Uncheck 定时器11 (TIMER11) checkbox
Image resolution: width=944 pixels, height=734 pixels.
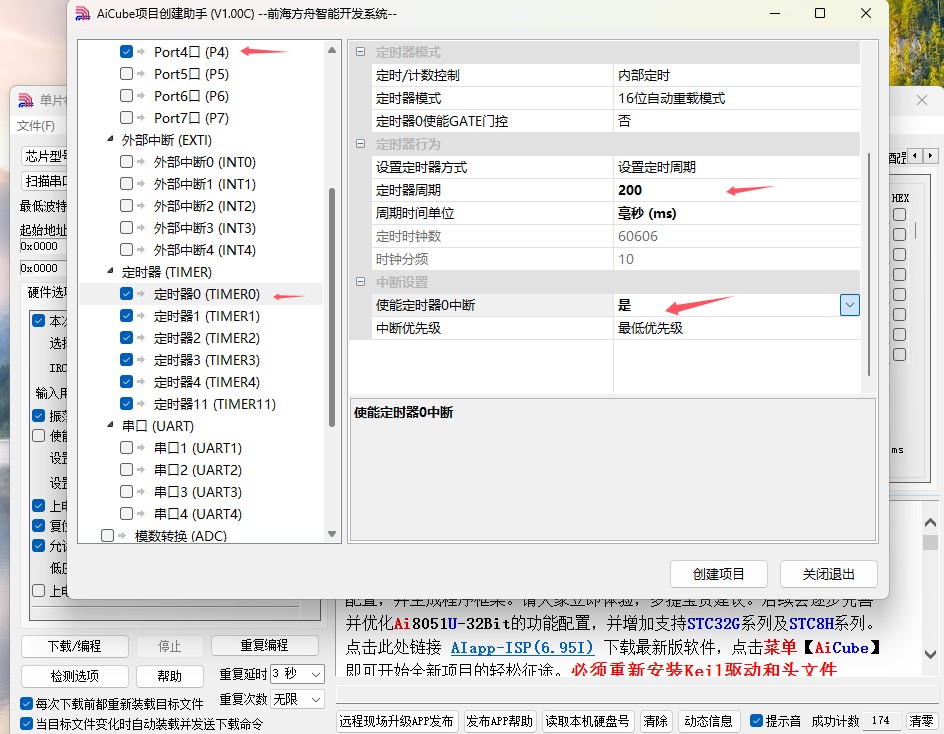click(x=126, y=403)
